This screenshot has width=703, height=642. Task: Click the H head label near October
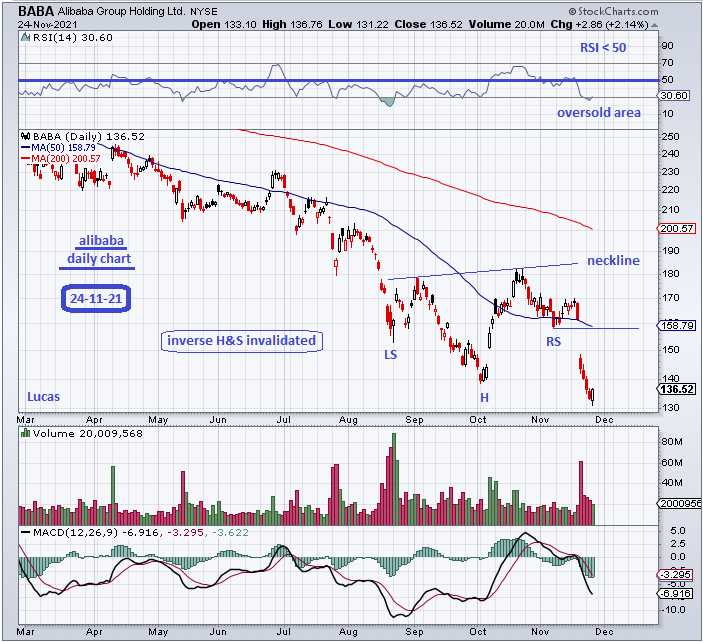coord(484,398)
